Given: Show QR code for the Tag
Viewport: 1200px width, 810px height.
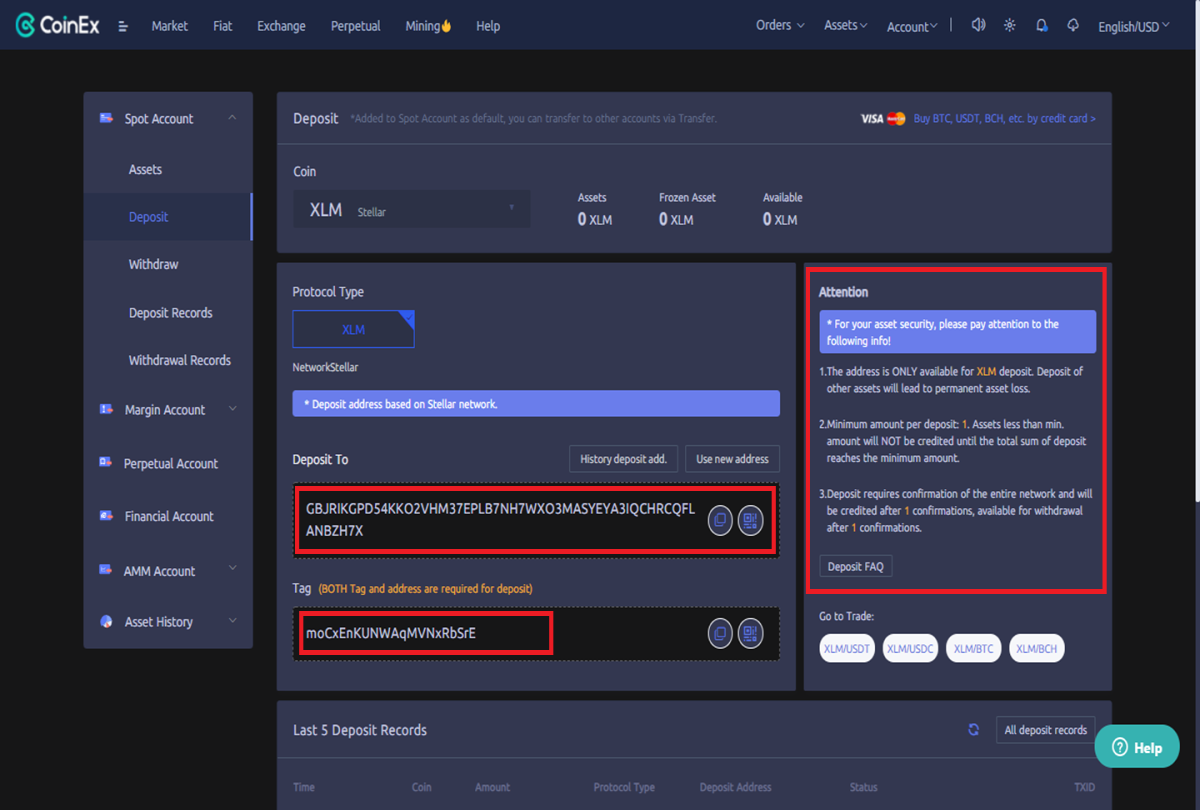Looking at the screenshot, I should (751, 633).
